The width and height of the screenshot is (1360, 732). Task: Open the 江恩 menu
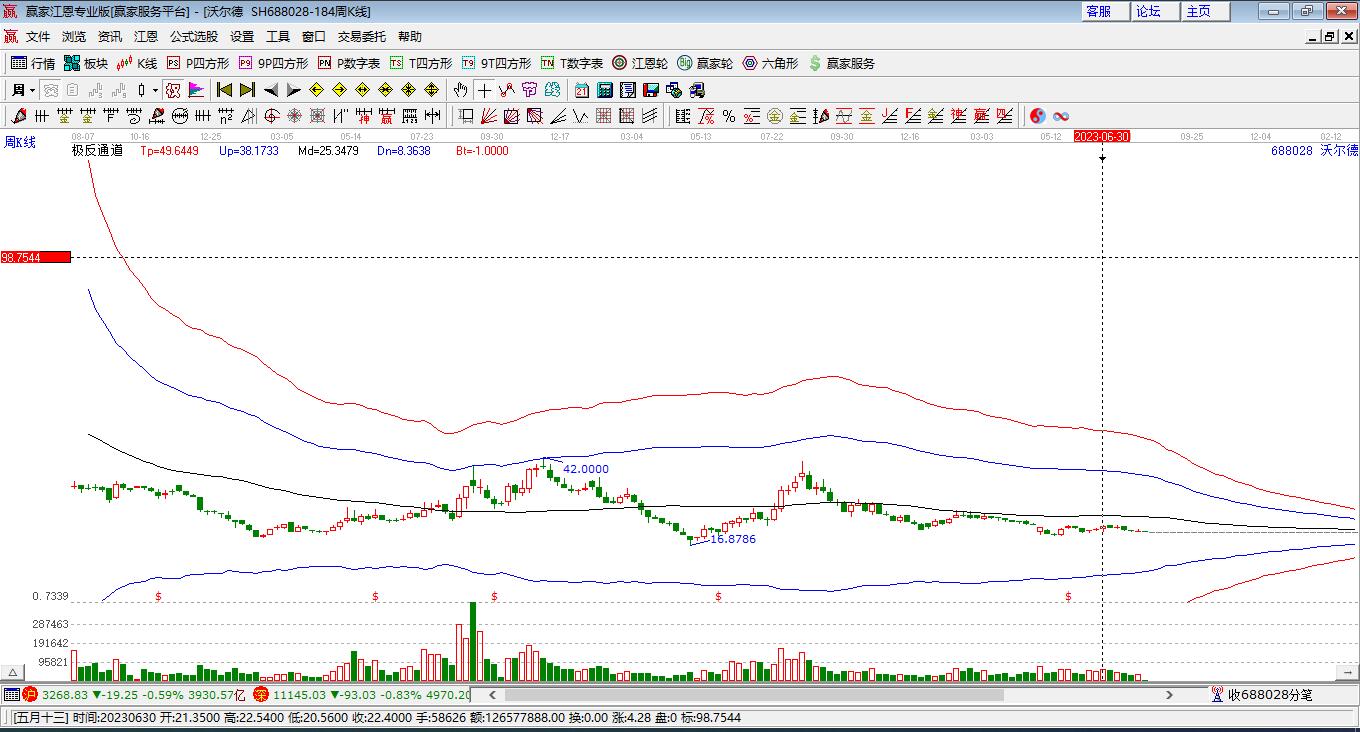point(146,37)
